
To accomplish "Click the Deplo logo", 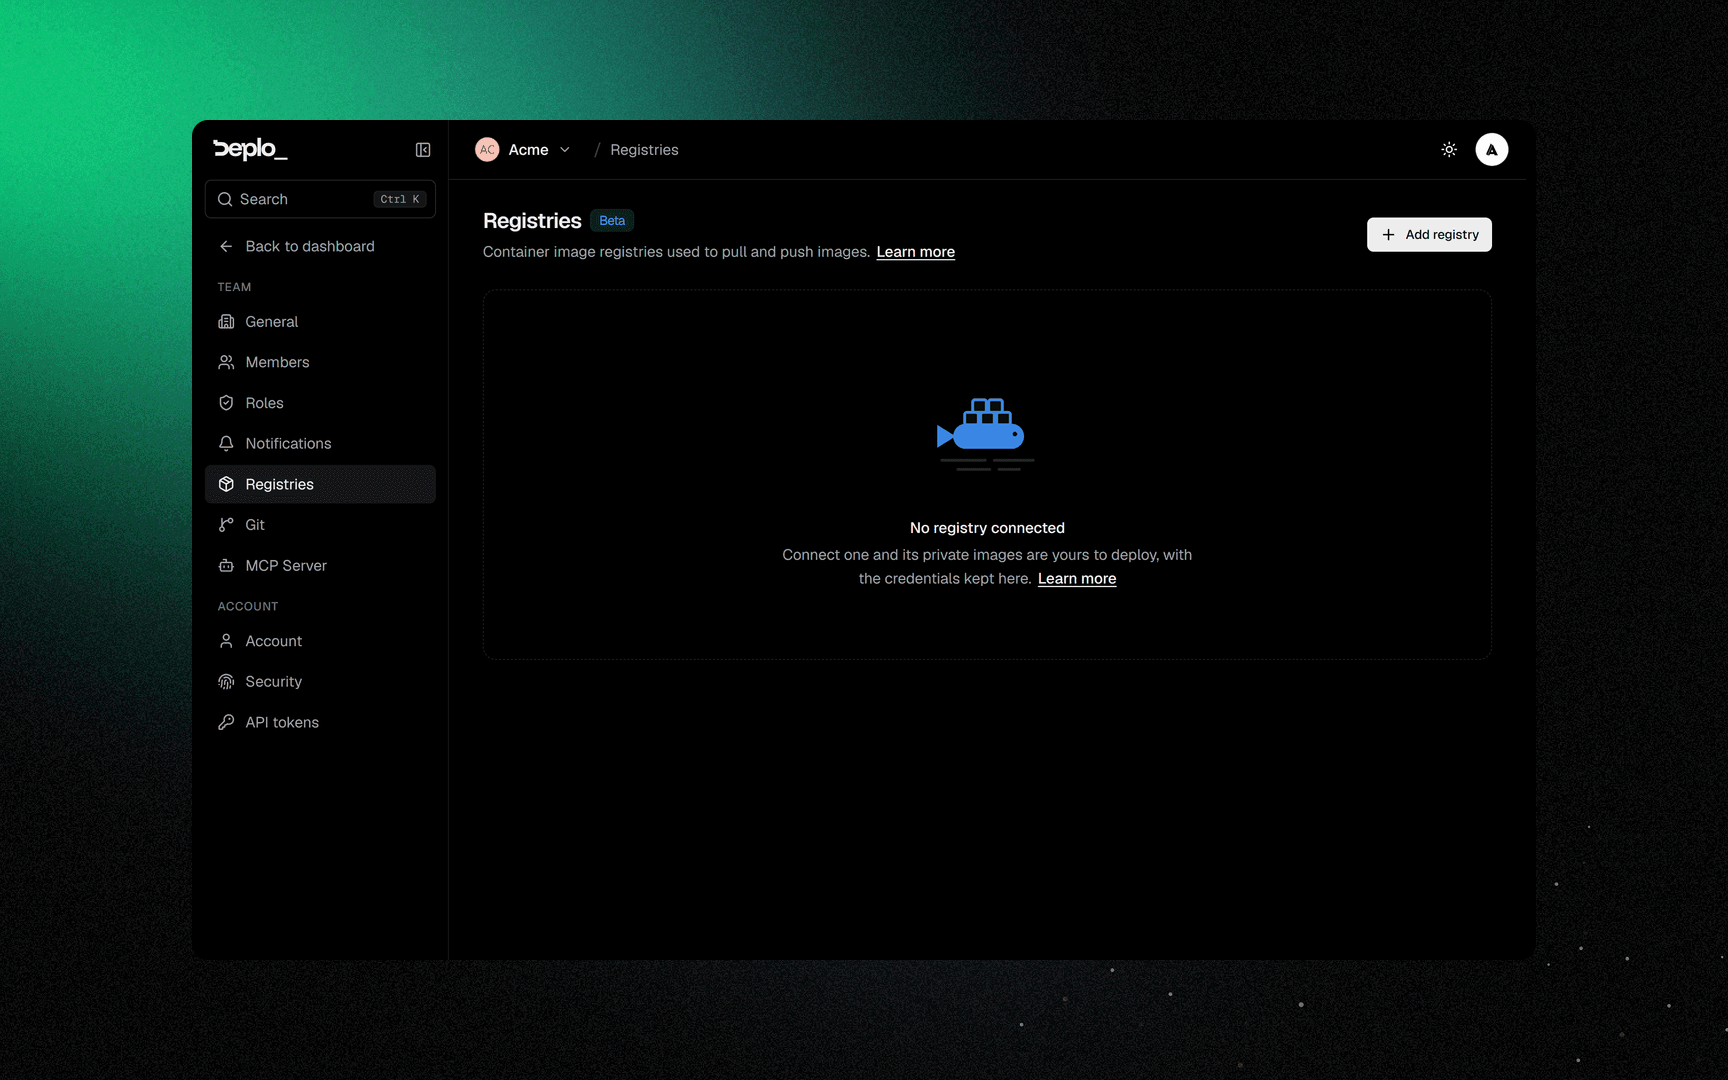I will (x=250, y=149).
